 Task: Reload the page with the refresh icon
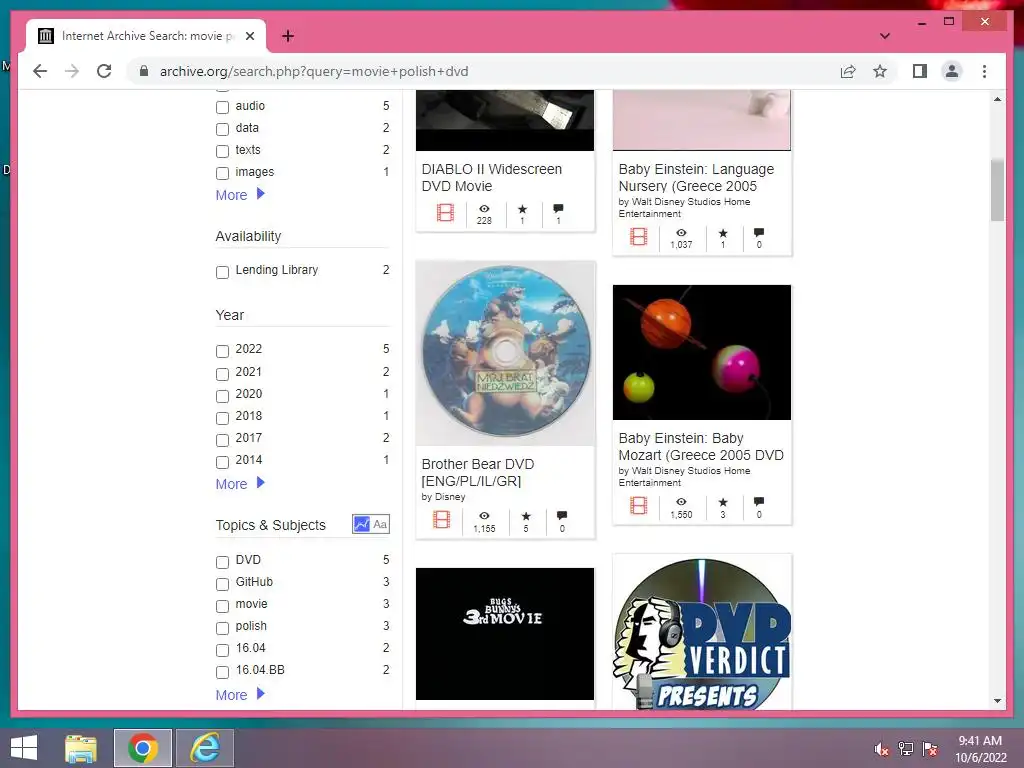point(104,71)
